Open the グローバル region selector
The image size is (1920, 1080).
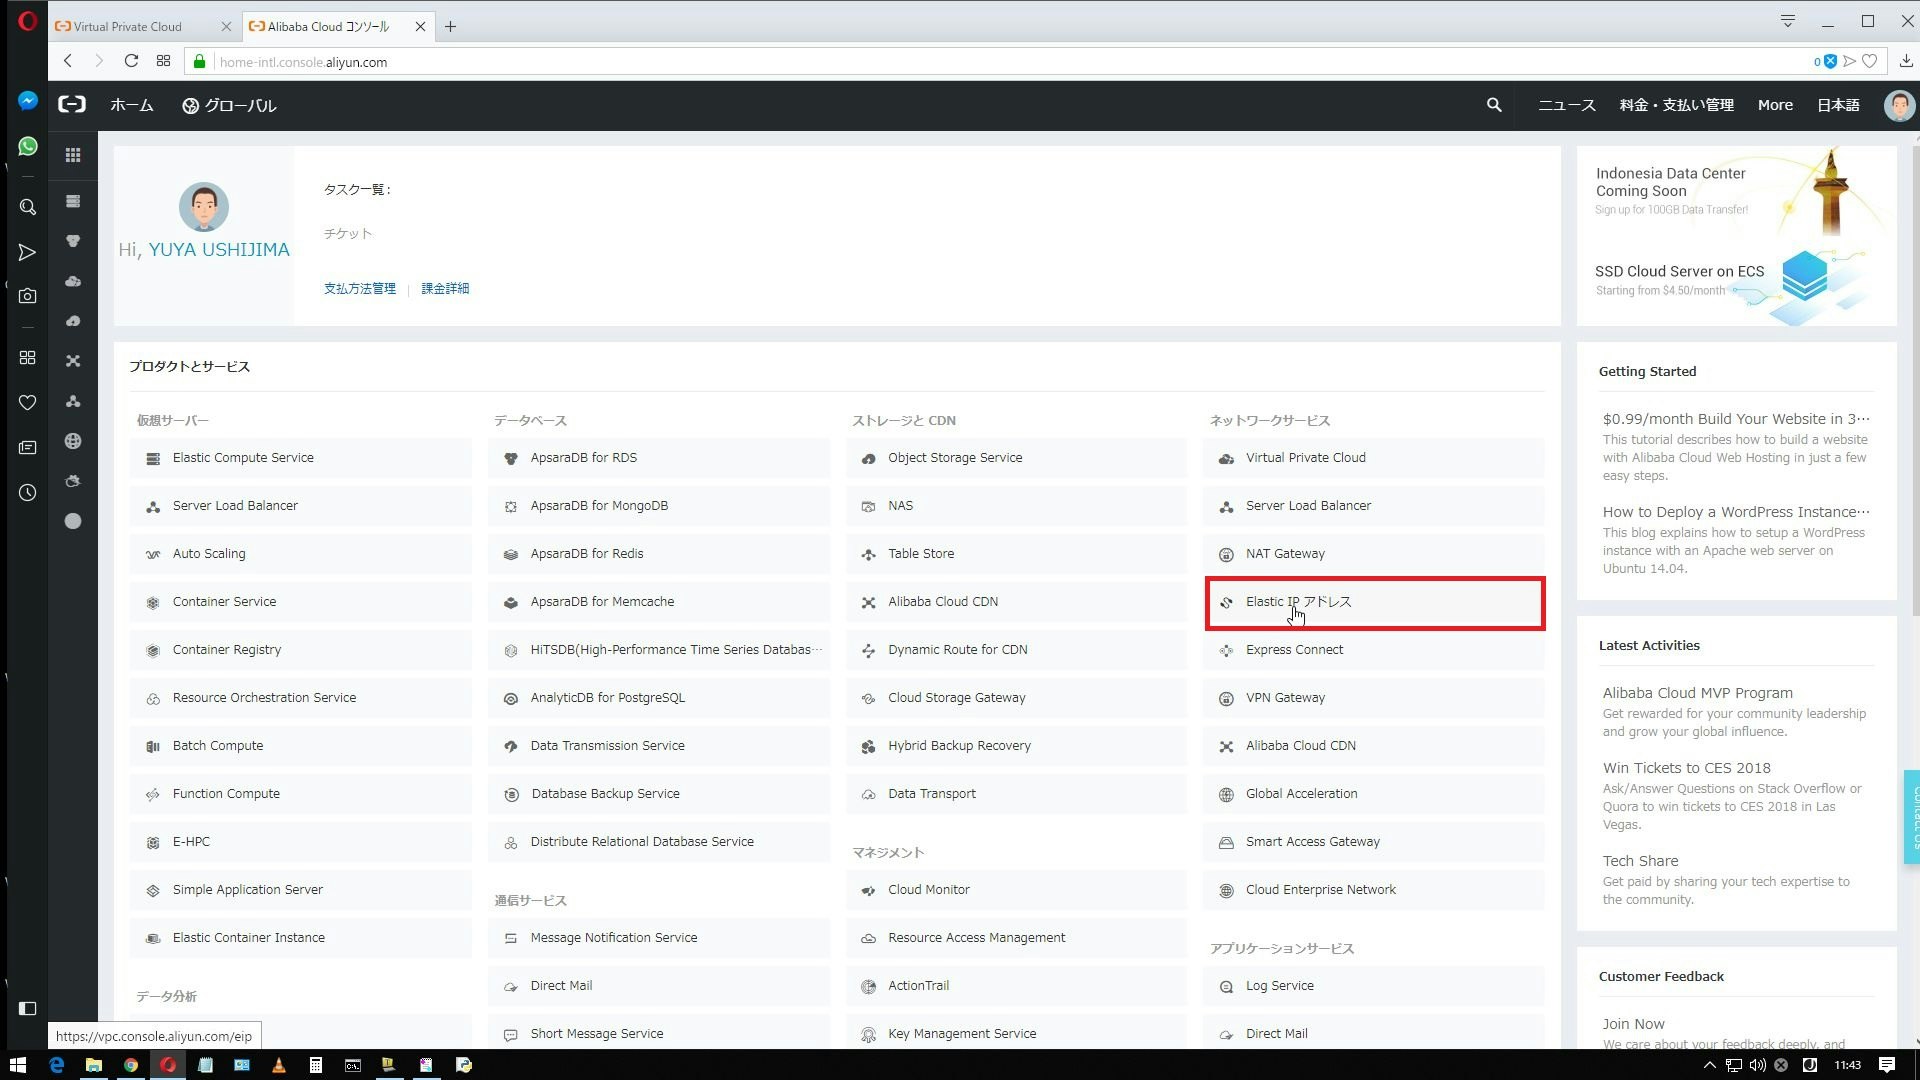[229, 105]
